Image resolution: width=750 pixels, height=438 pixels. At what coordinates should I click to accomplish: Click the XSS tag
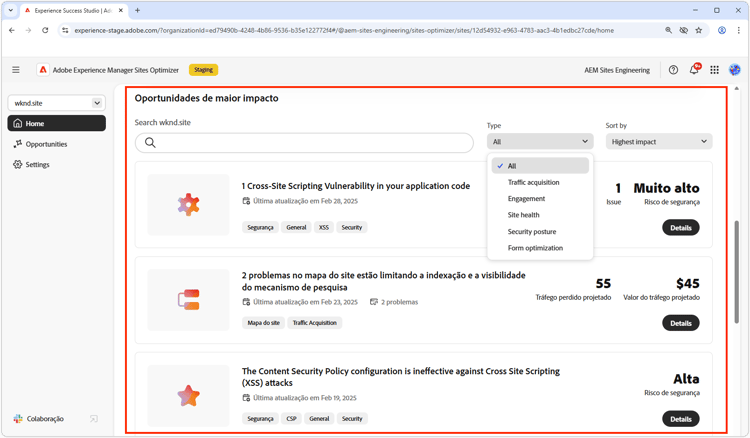324,228
